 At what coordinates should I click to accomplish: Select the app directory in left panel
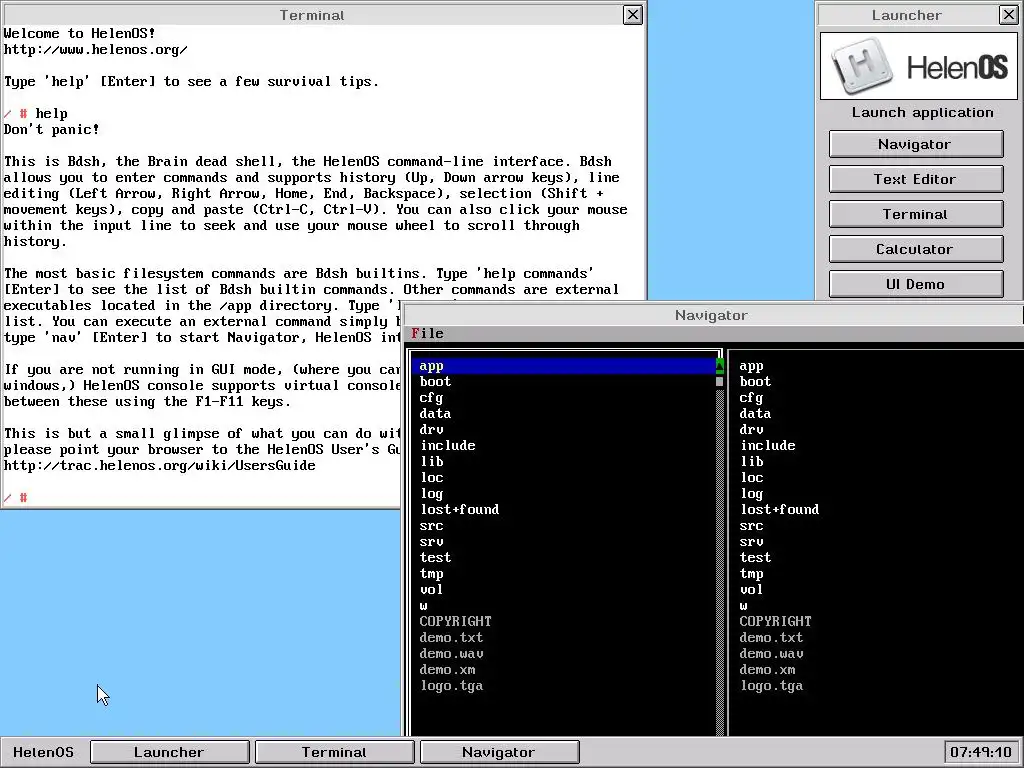pyautogui.click(x=564, y=366)
